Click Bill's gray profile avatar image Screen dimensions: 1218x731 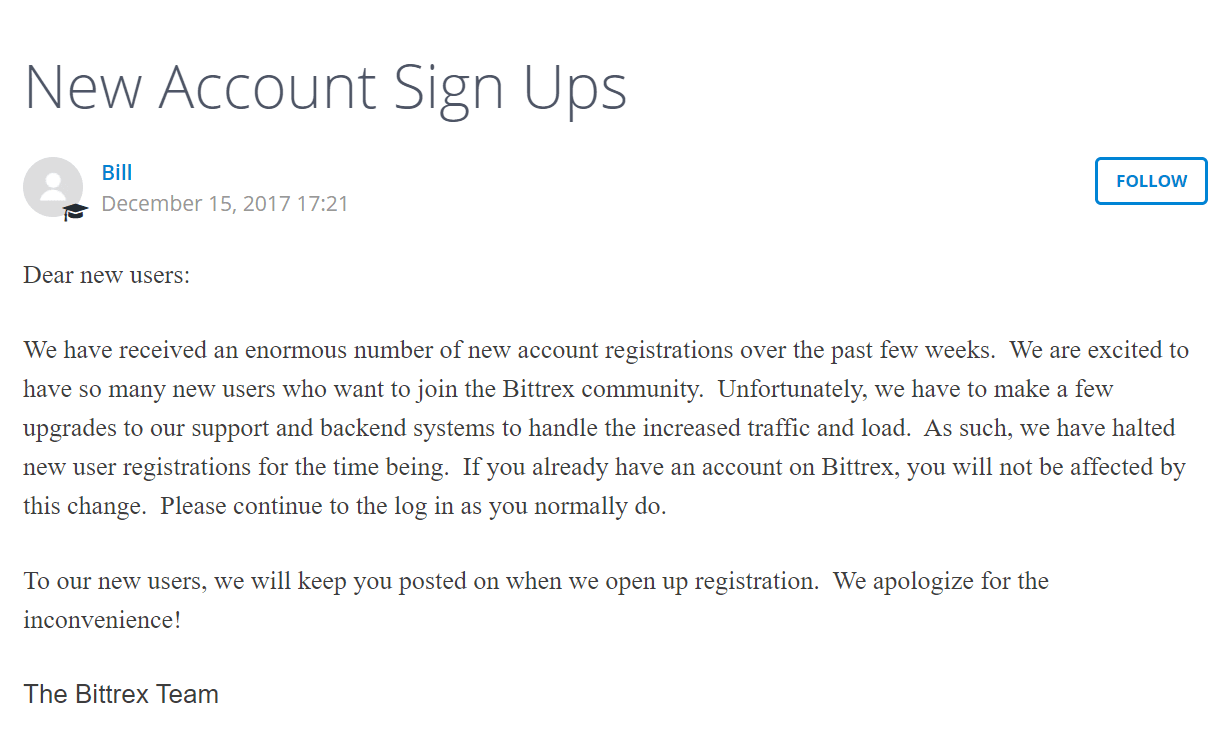(x=53, y=187)
